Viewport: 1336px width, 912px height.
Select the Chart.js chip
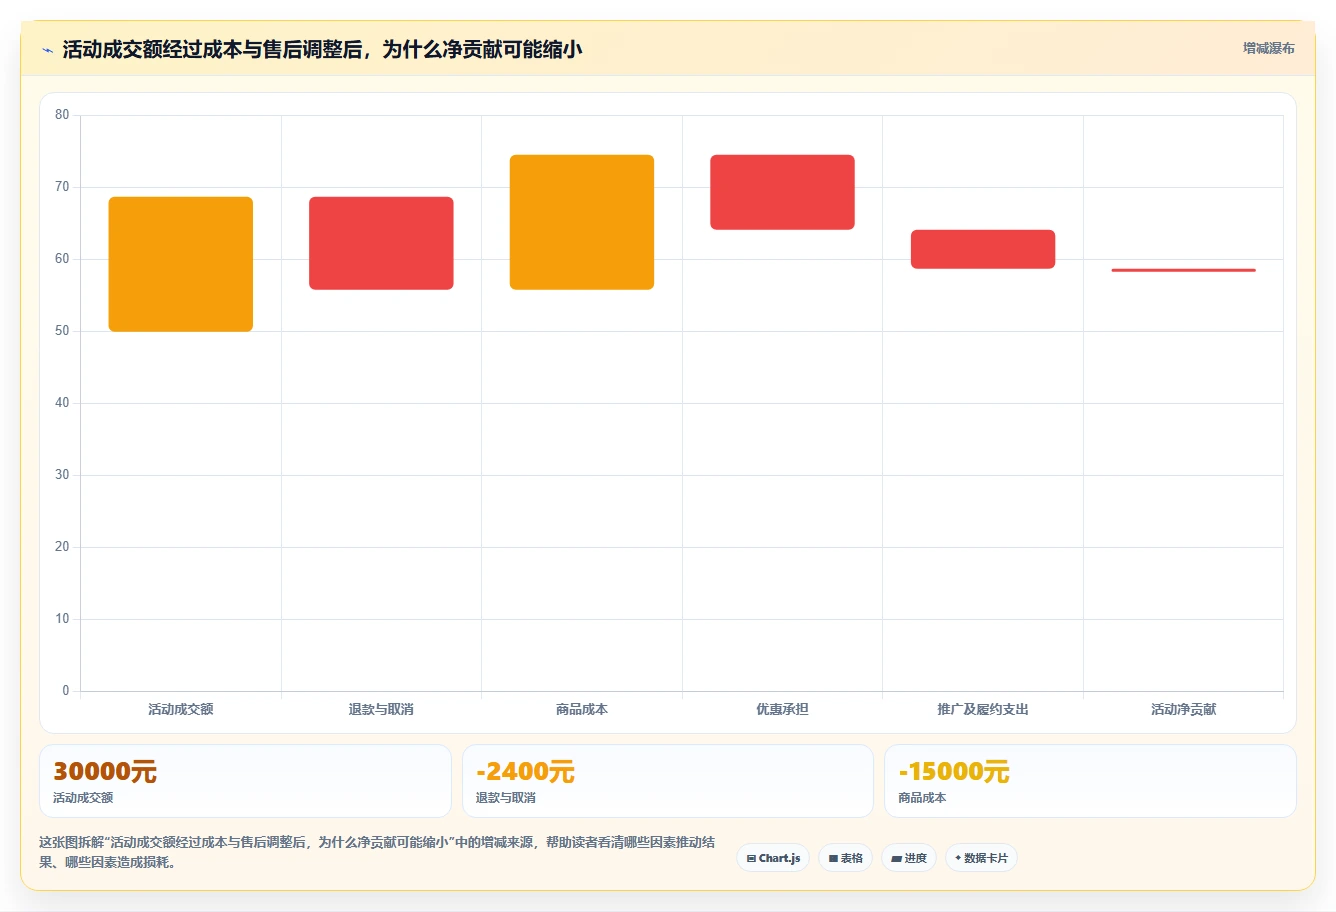pyautogui.click(x=773, y=858)
